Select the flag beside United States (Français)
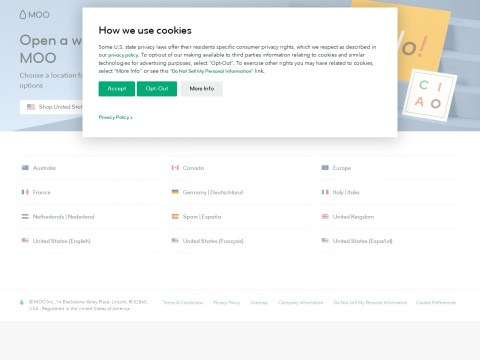This screenshot has width=480, height=360. click(175, 241)
